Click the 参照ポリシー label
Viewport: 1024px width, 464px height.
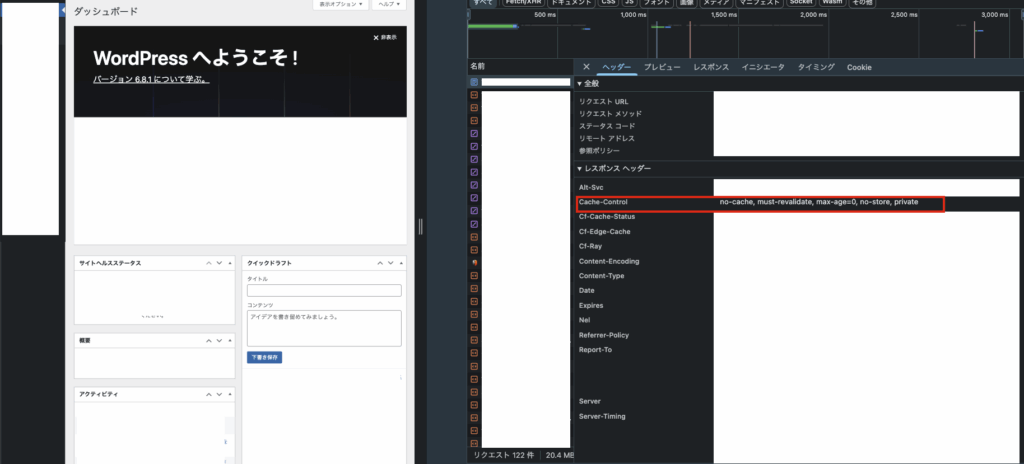point(600,151)
